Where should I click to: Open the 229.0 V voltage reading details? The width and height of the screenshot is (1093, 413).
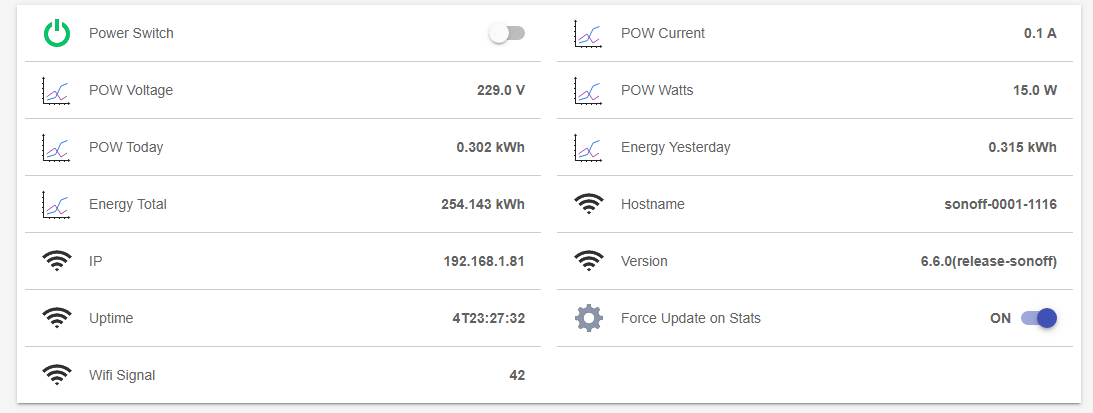500,91
